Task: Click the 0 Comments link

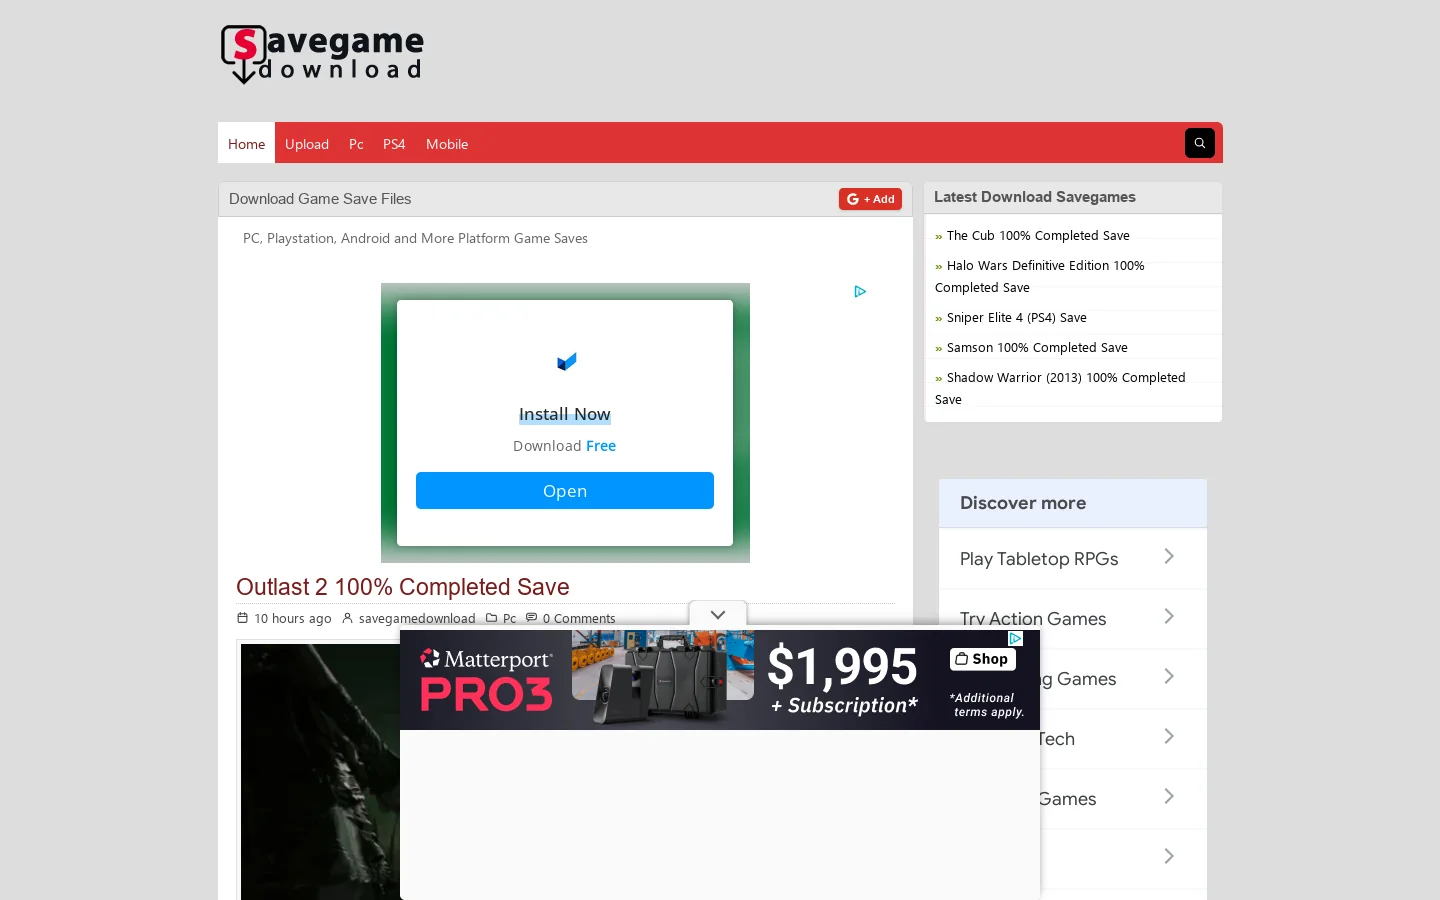Action: click(579, 619)
